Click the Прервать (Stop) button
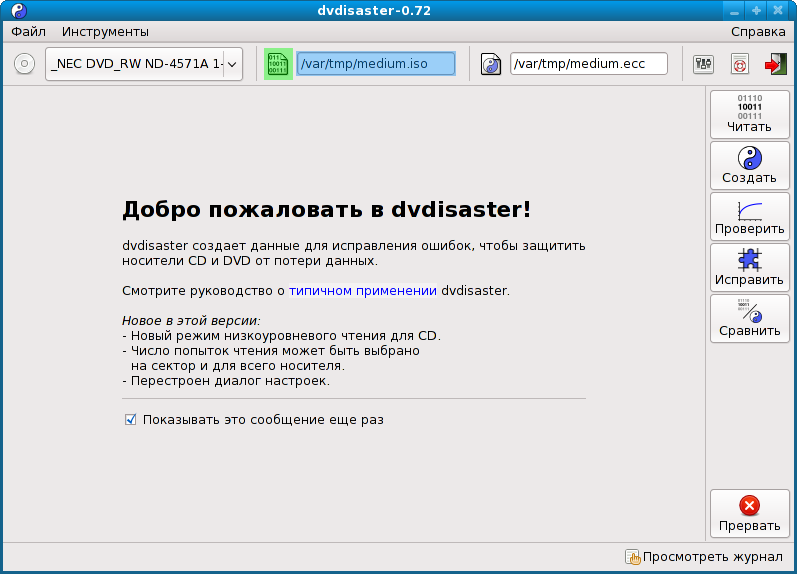Screen dimensions: 797x574 tap(750, 513)
